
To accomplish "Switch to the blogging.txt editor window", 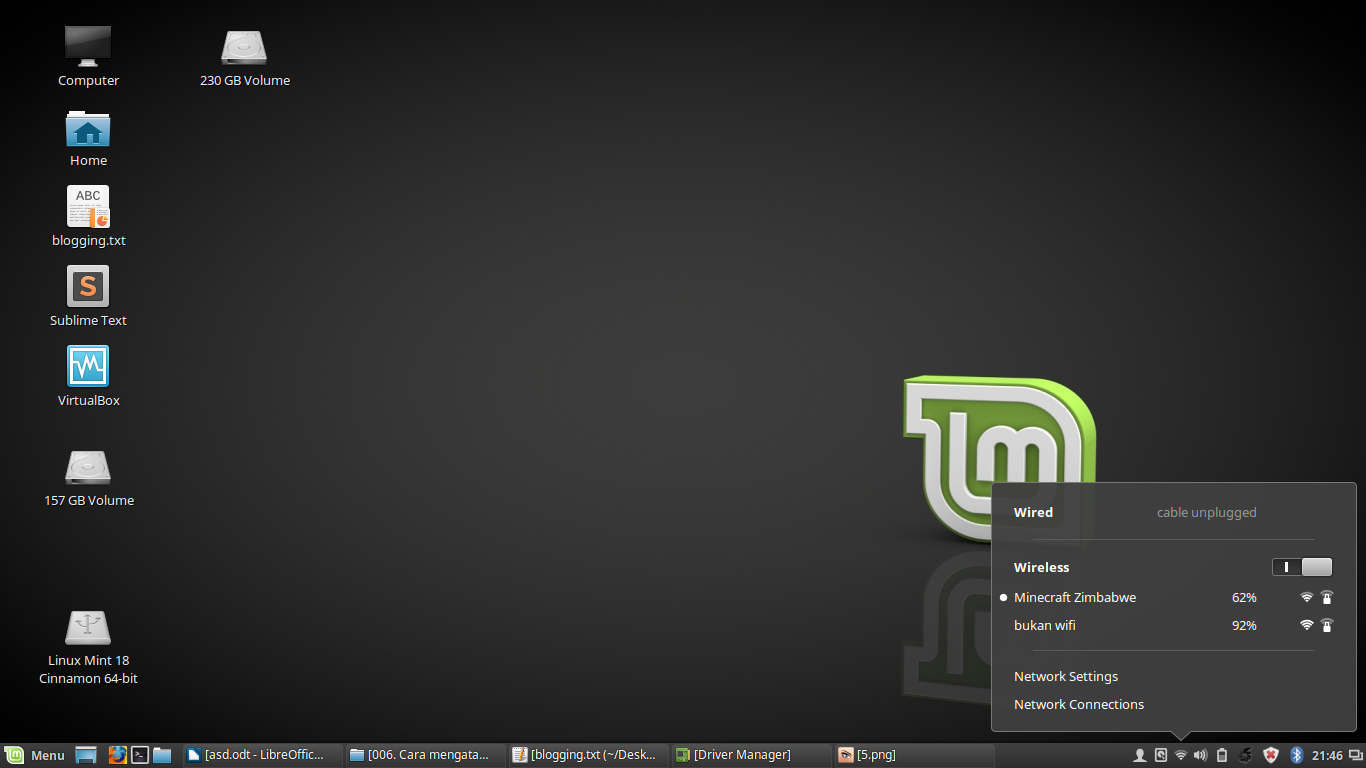I will pyautogui.click(x=589, y=755).
